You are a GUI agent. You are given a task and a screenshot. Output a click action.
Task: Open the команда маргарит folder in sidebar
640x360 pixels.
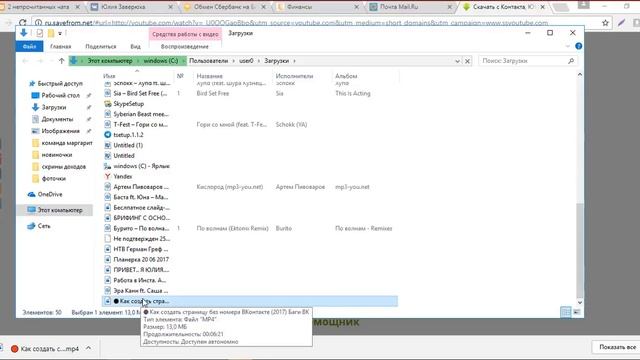coord(67,143)
